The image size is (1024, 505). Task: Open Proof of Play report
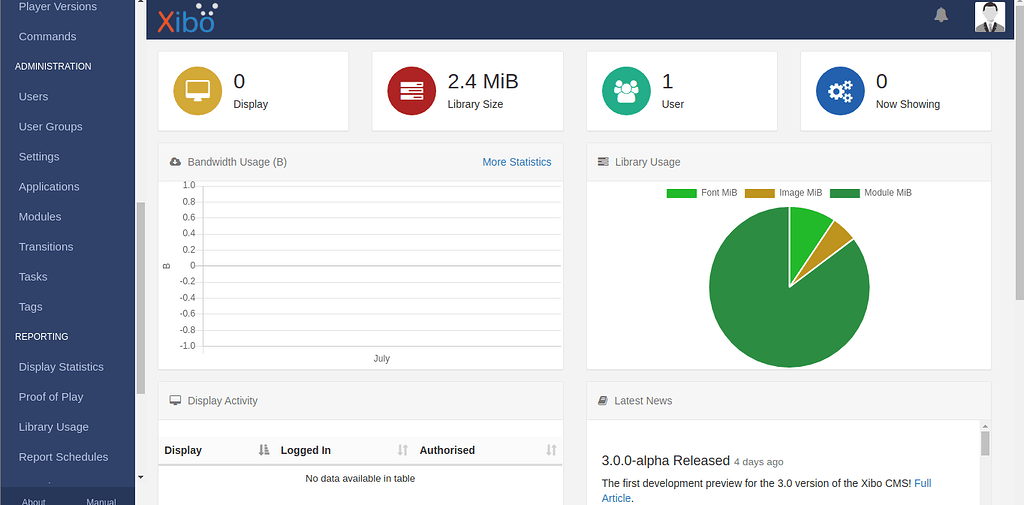tap(51, 397)
